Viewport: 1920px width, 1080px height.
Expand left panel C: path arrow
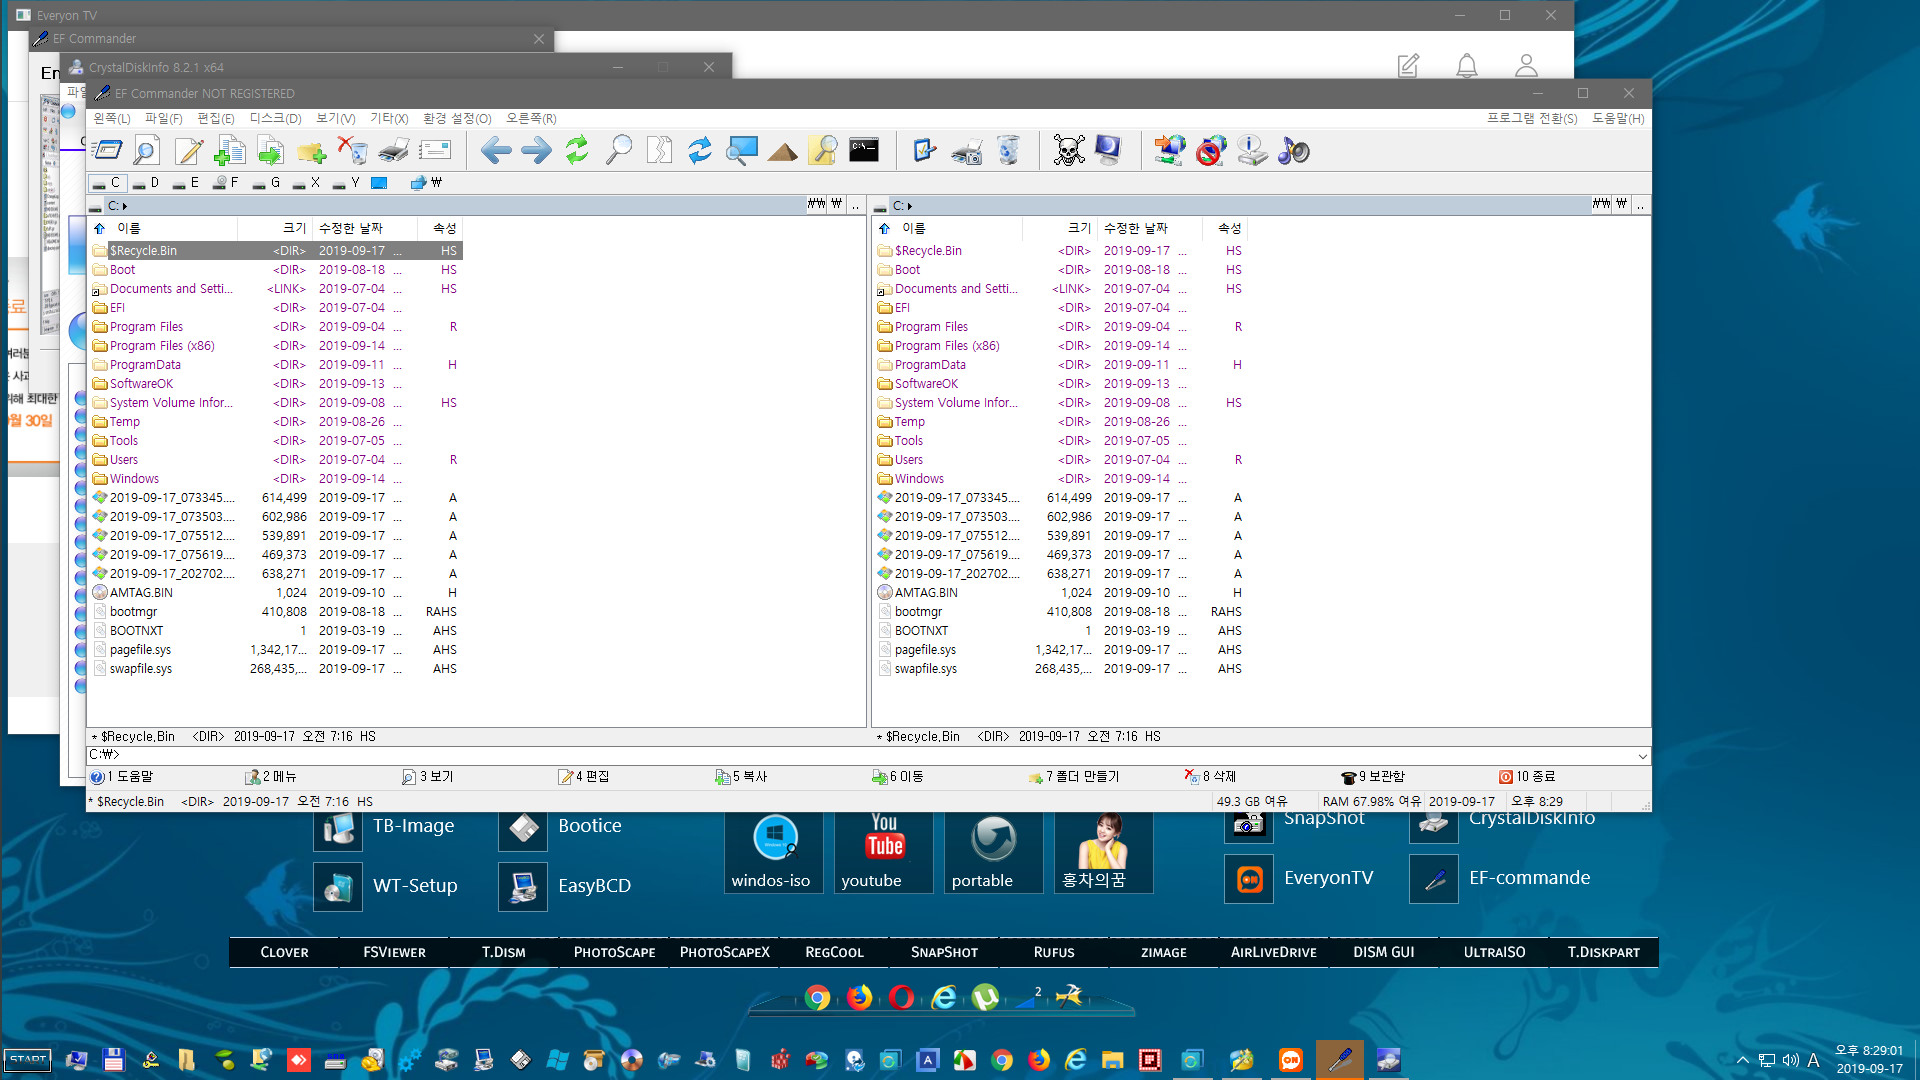pyautogui.click(x=125, y=206)
